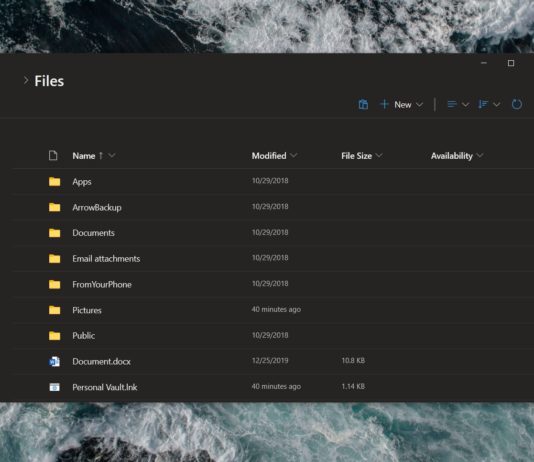Open the Pictures folder name

point(87,310)
